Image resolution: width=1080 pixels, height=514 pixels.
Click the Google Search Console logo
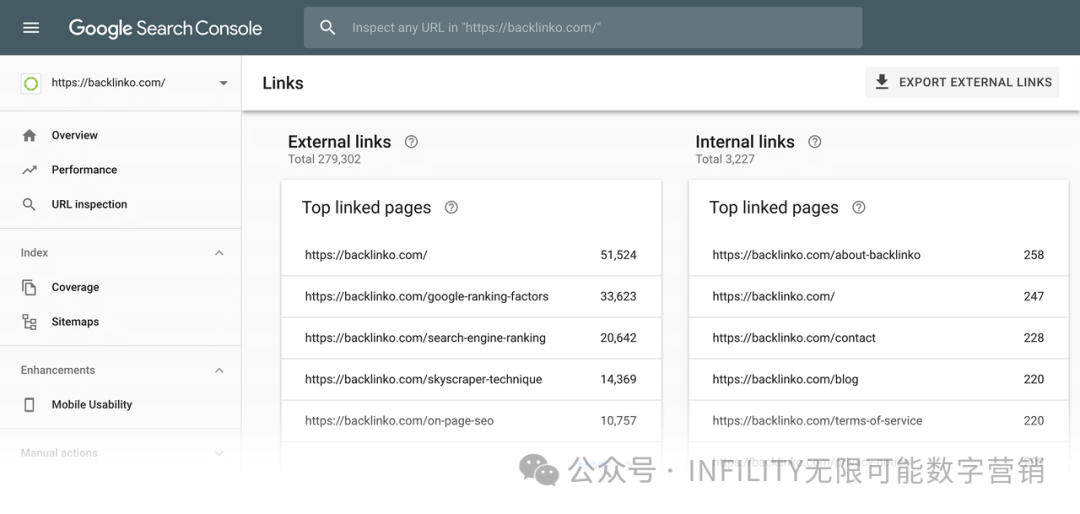click(x=165, y=28)
